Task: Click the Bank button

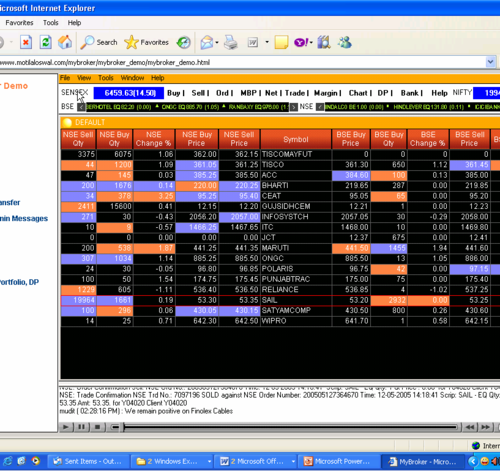Action: point(410,93)
